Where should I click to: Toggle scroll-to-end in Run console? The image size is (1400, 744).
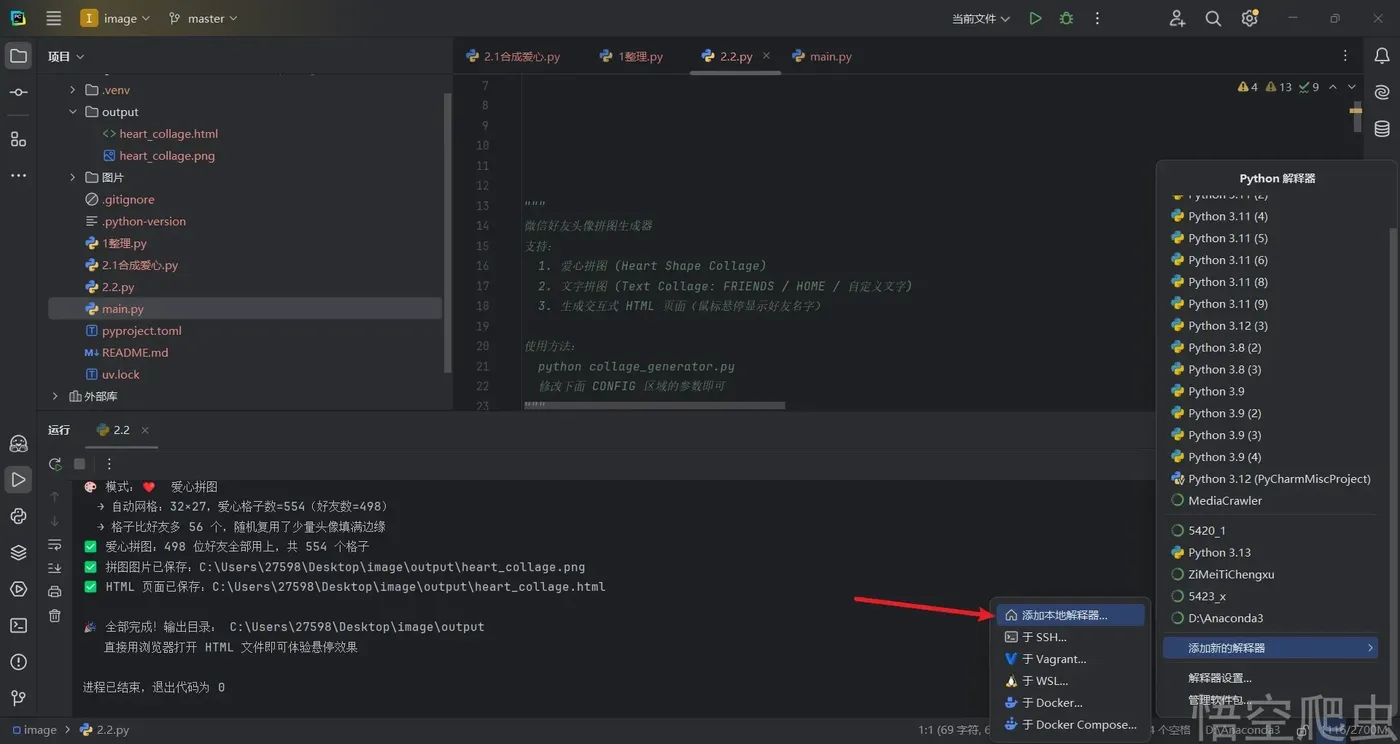(x=55, y=568)
